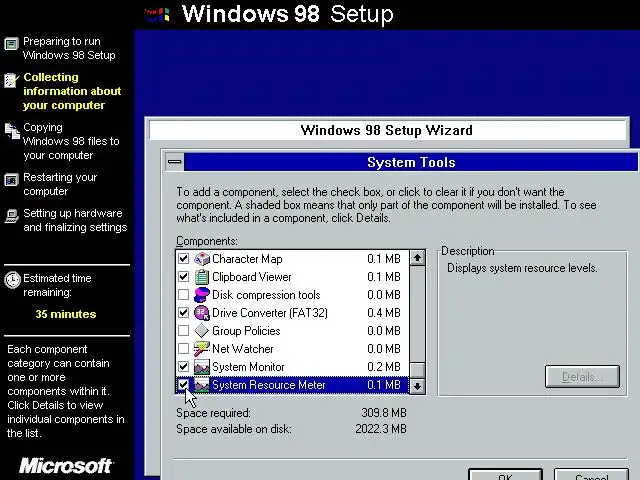The image size is (640, 480).
Task: Click the 309.8 MB space required value
Action: (x=384, y=413)
